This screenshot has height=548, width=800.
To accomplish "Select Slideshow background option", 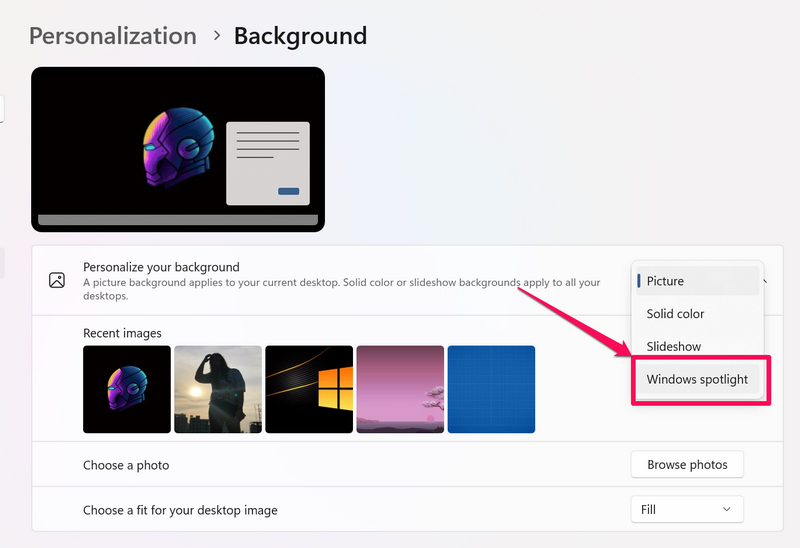I will coord(697,346).
